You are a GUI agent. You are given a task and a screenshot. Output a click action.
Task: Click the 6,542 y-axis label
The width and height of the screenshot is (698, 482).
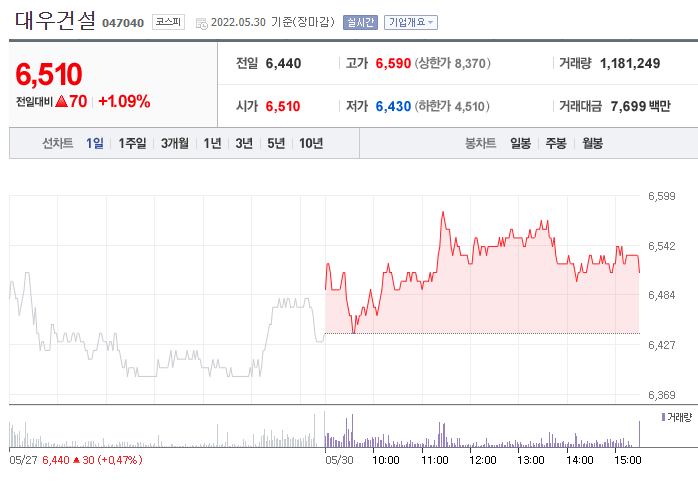(661, 246)
